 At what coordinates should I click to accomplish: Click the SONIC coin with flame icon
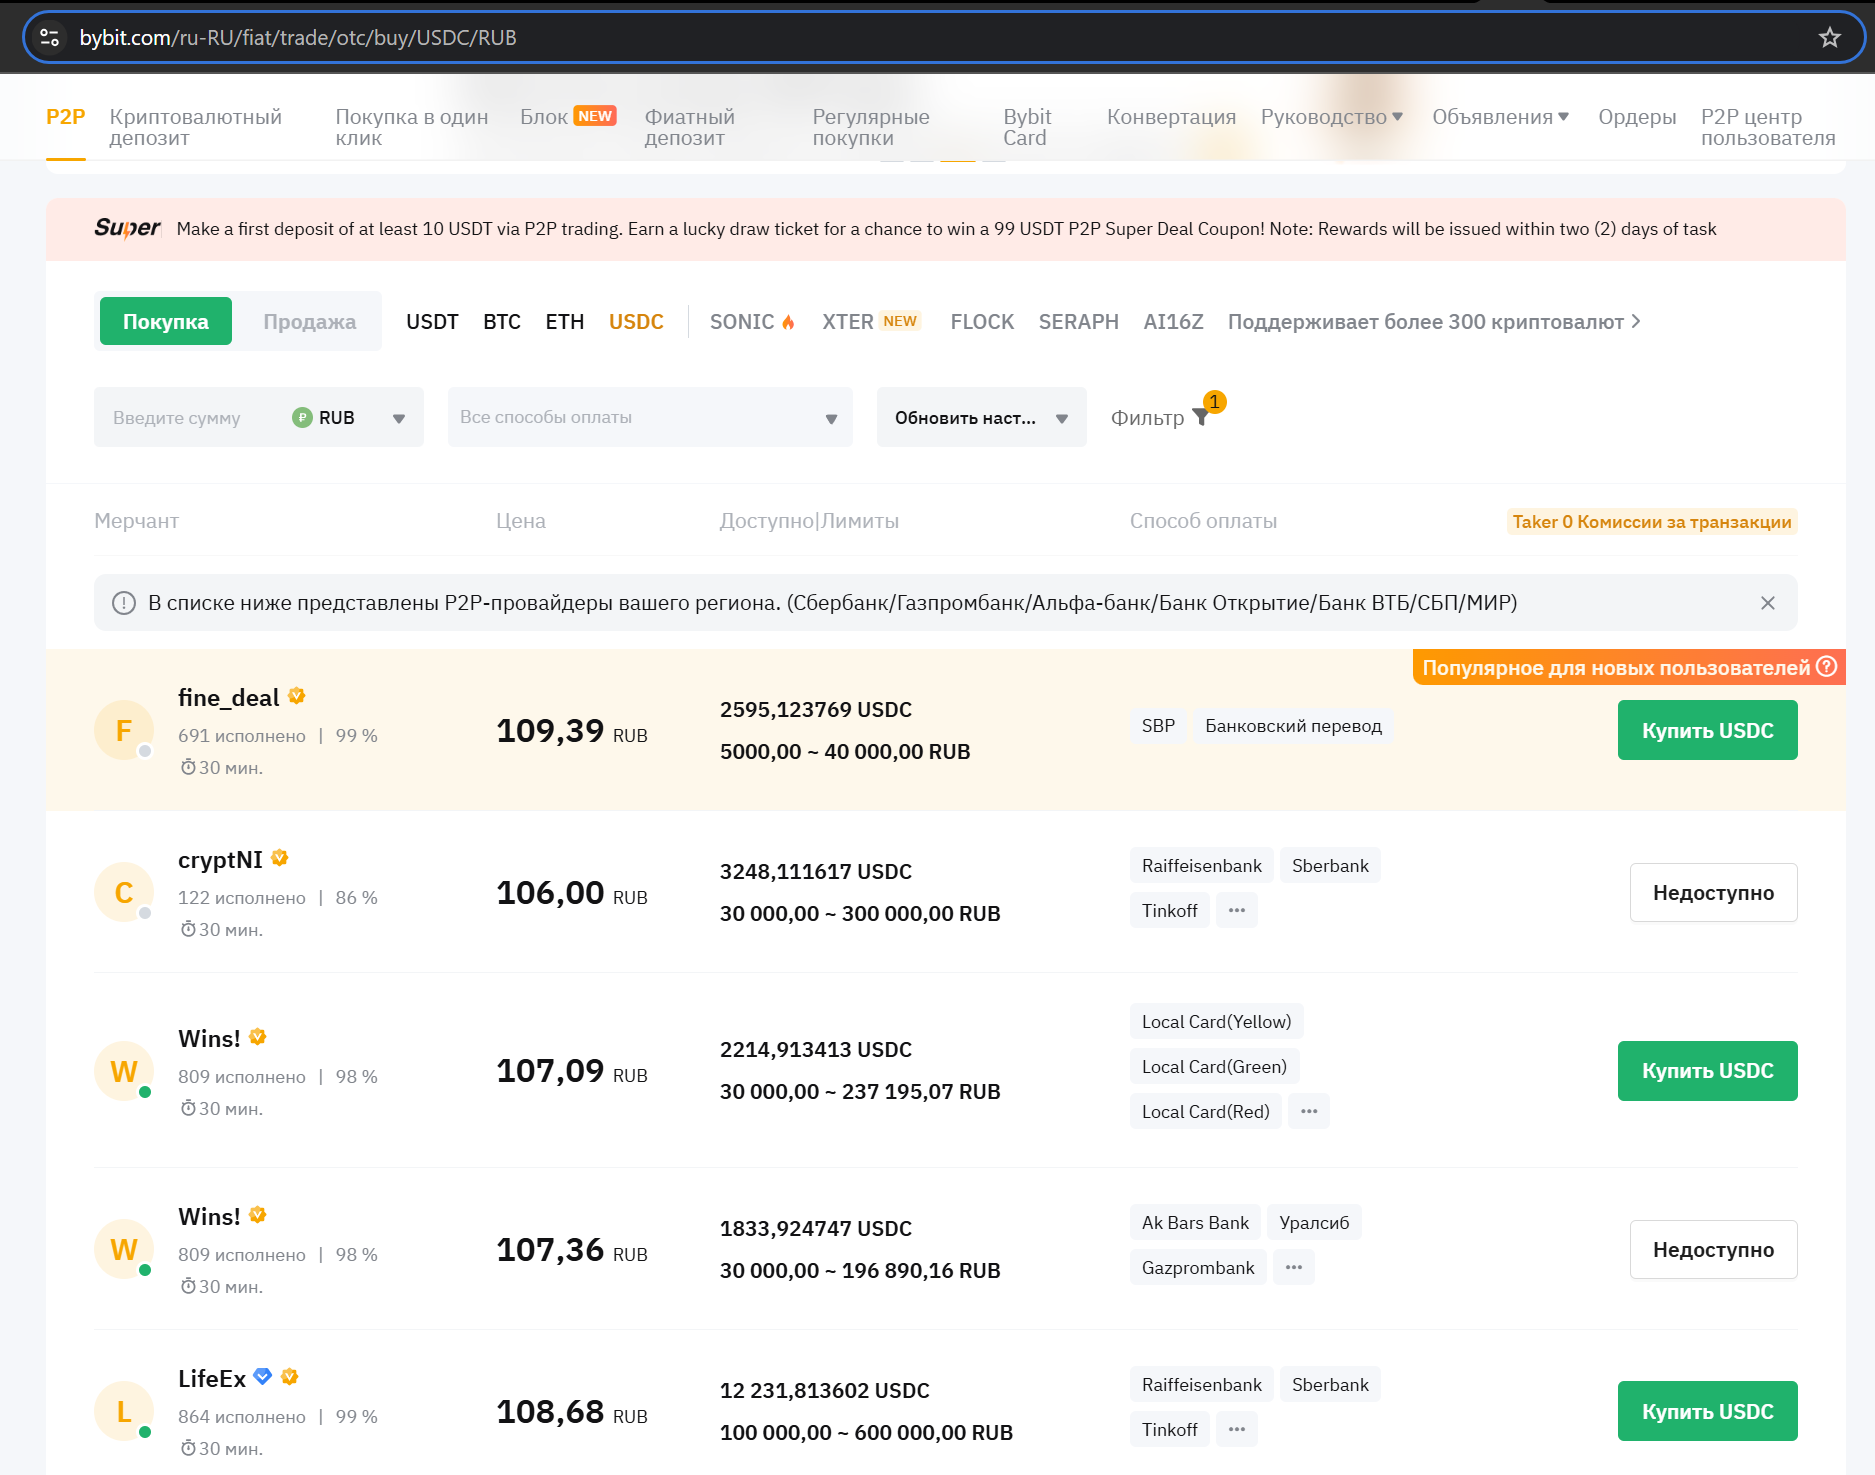(752, 322)
